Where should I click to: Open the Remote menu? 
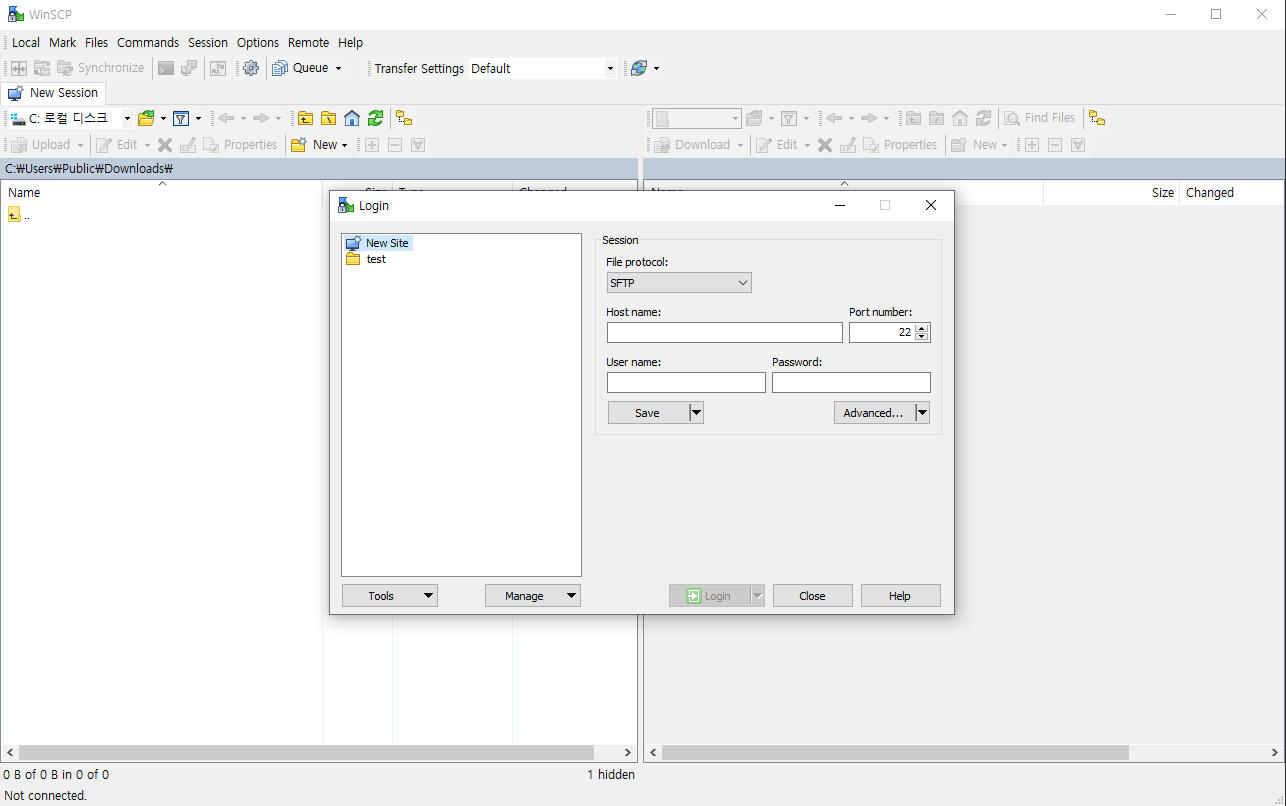(x=308, y=42)
